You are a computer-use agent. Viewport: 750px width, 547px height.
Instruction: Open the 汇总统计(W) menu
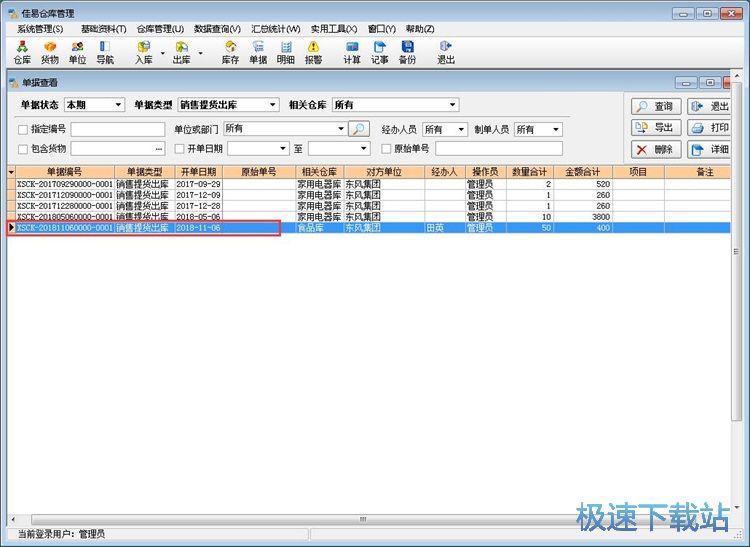276,29
